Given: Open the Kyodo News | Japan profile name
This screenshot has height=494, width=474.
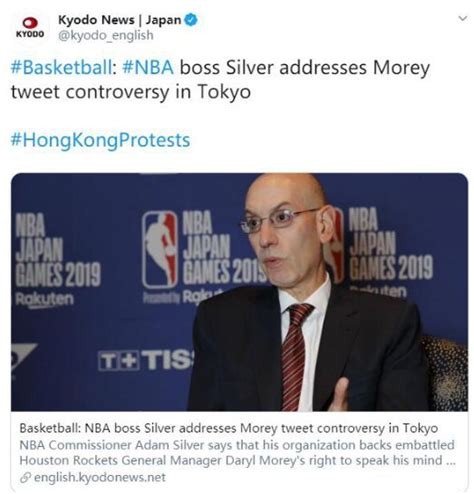Looking at the screenshot, I should (120, 20).
